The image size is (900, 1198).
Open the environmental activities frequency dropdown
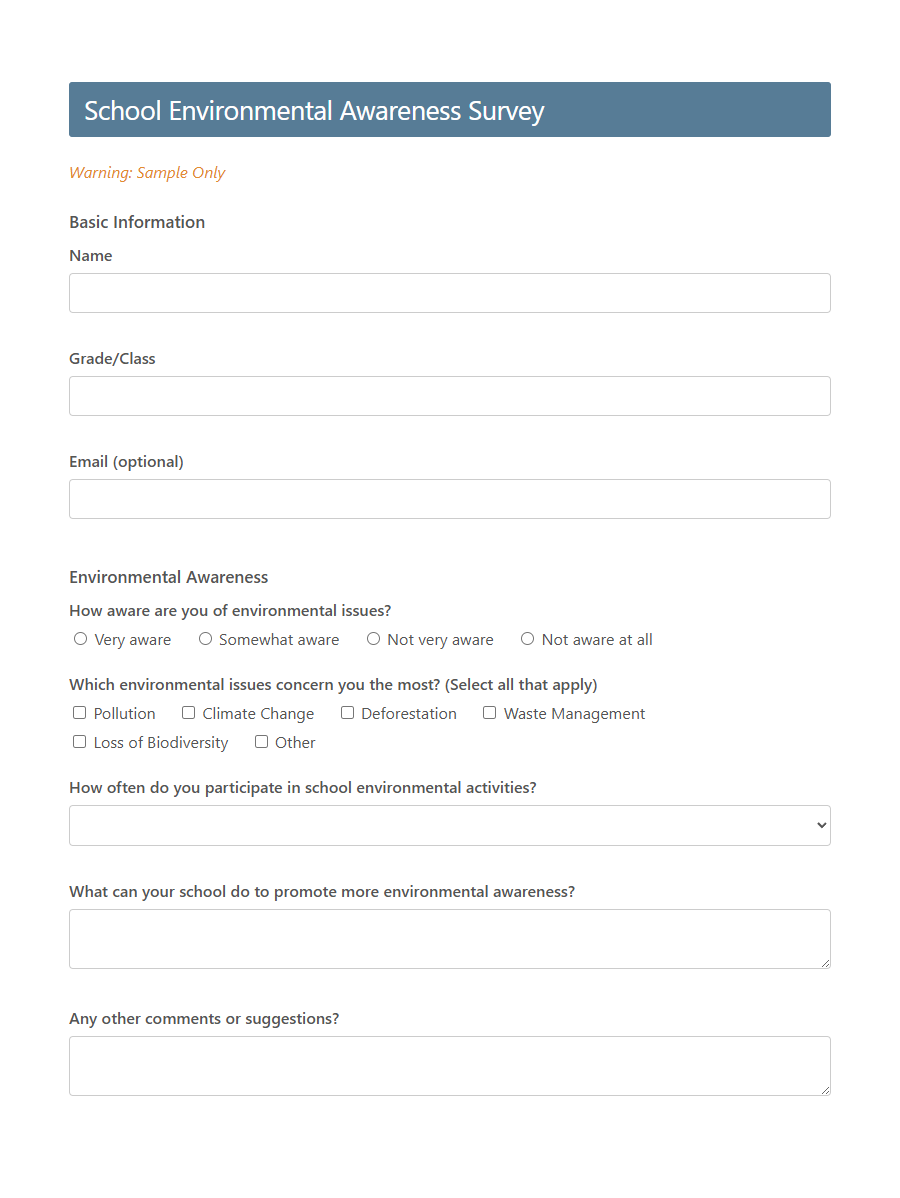(449, 824)
